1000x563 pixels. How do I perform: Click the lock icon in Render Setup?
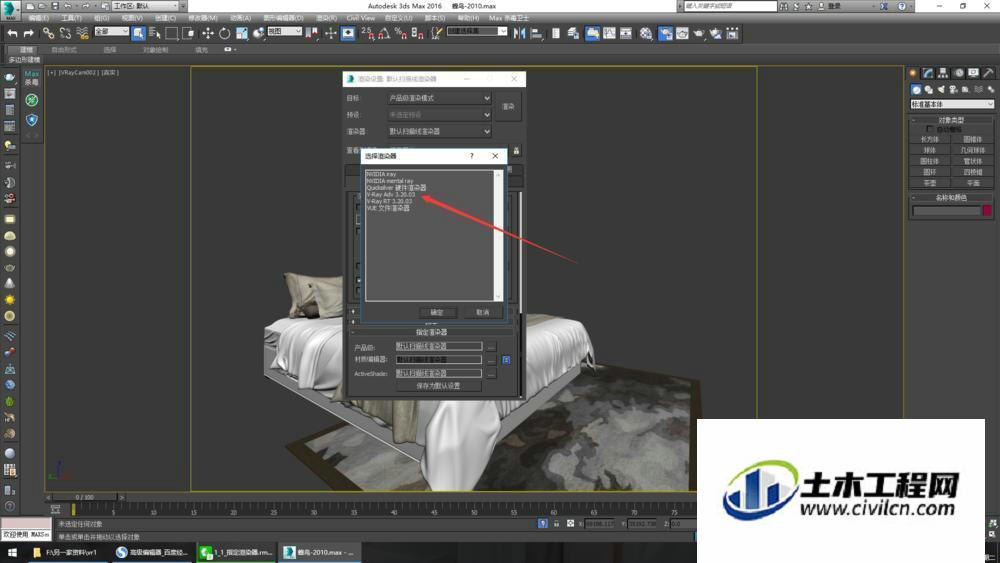coord(516,150)
